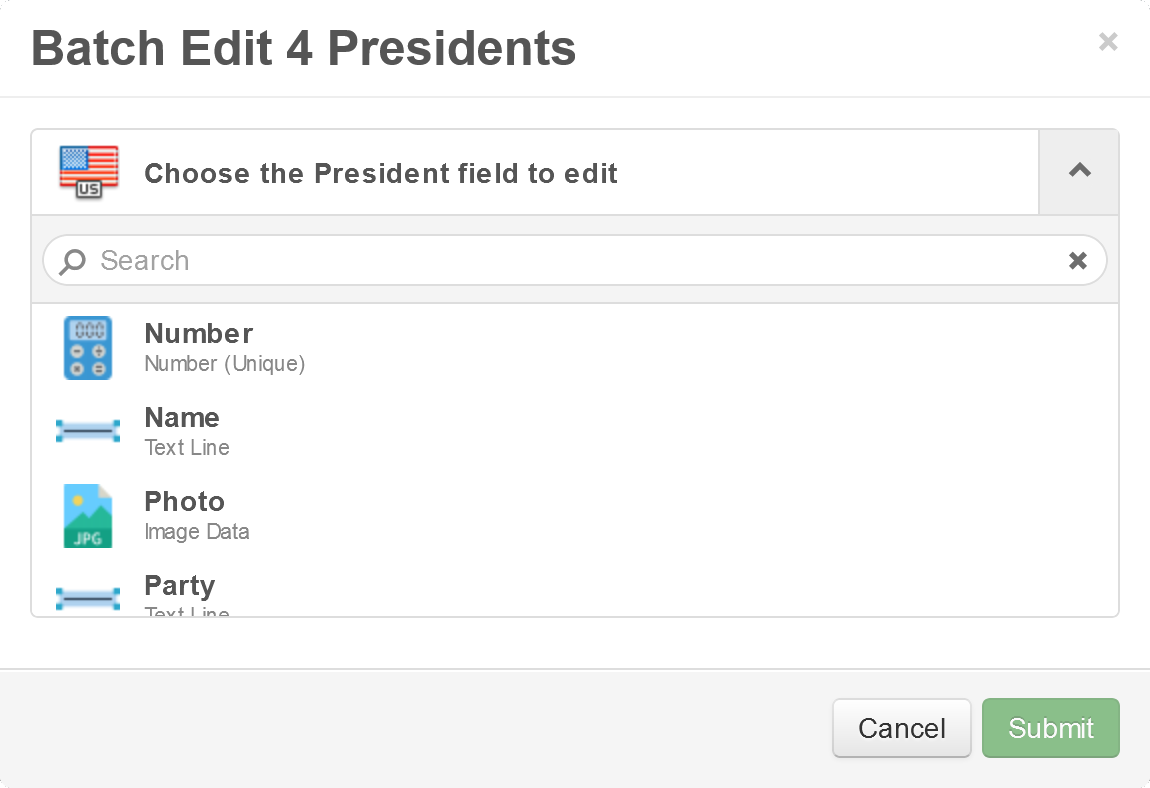Clear the search box using its X
The height and width of the screenshot is (788, 1150).
[1078, 261]
